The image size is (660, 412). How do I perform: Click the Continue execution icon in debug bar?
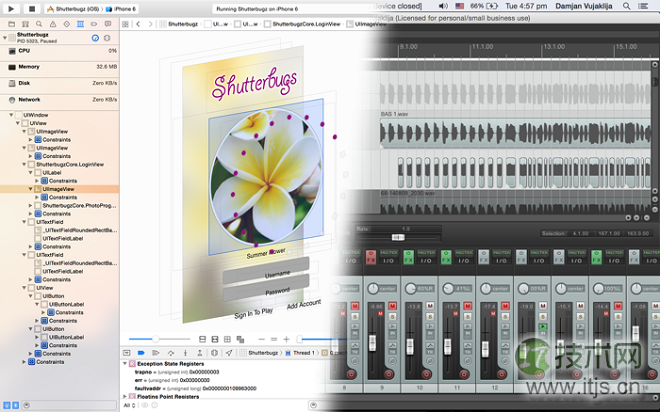[156, 353]
